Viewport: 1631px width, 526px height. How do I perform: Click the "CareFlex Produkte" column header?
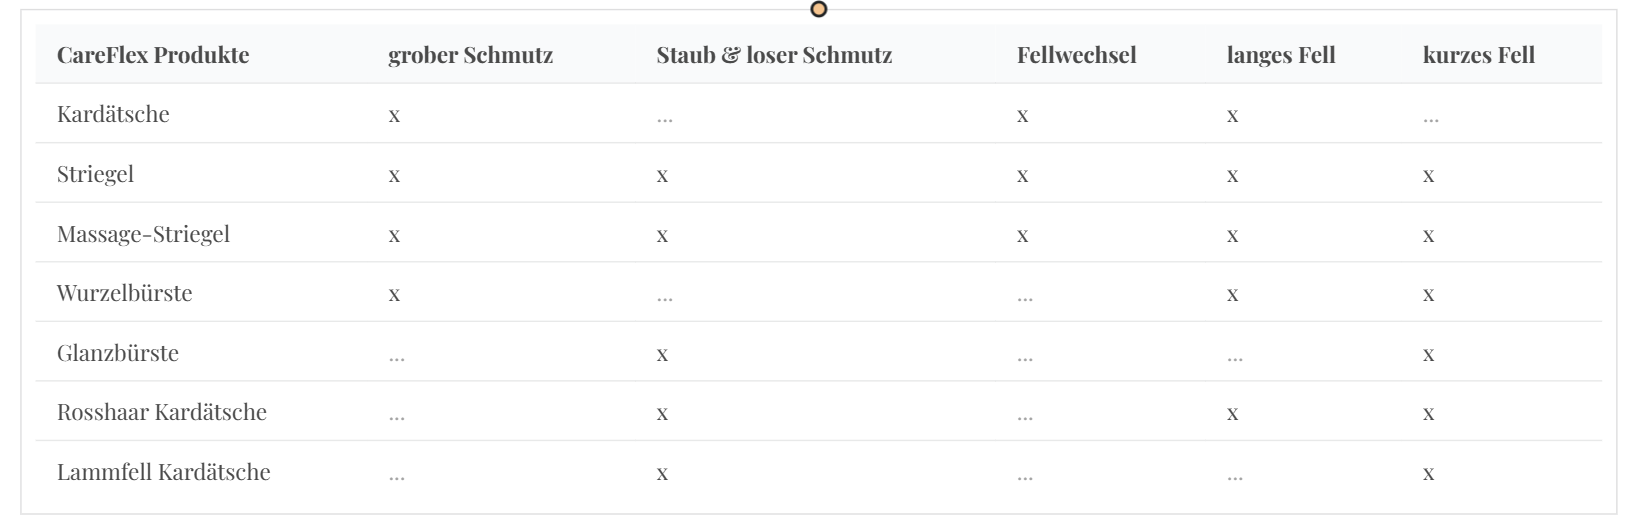(x=153, y=55)
